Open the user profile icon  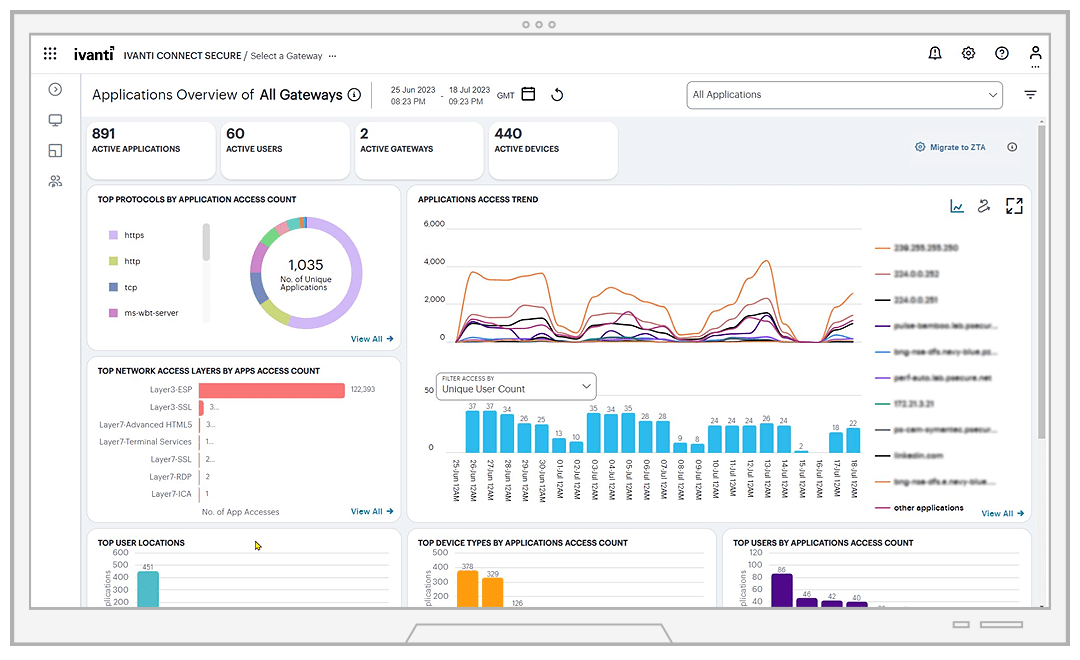coord(1035,54)
